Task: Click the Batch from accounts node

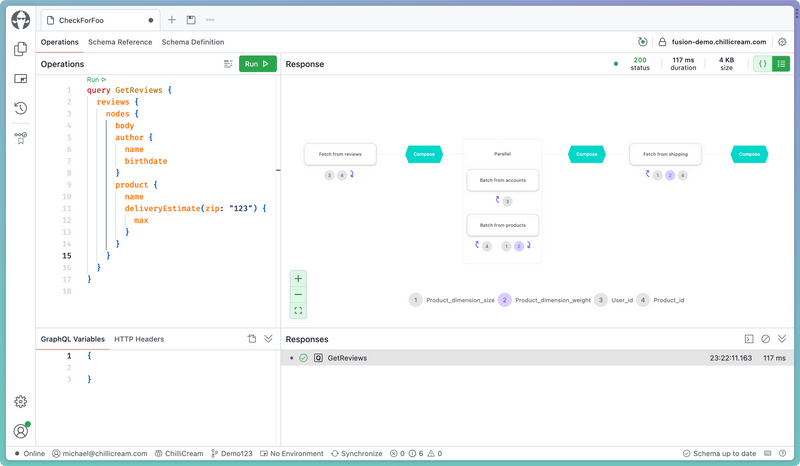Action: pyautogui.click(x=503, y=180)
